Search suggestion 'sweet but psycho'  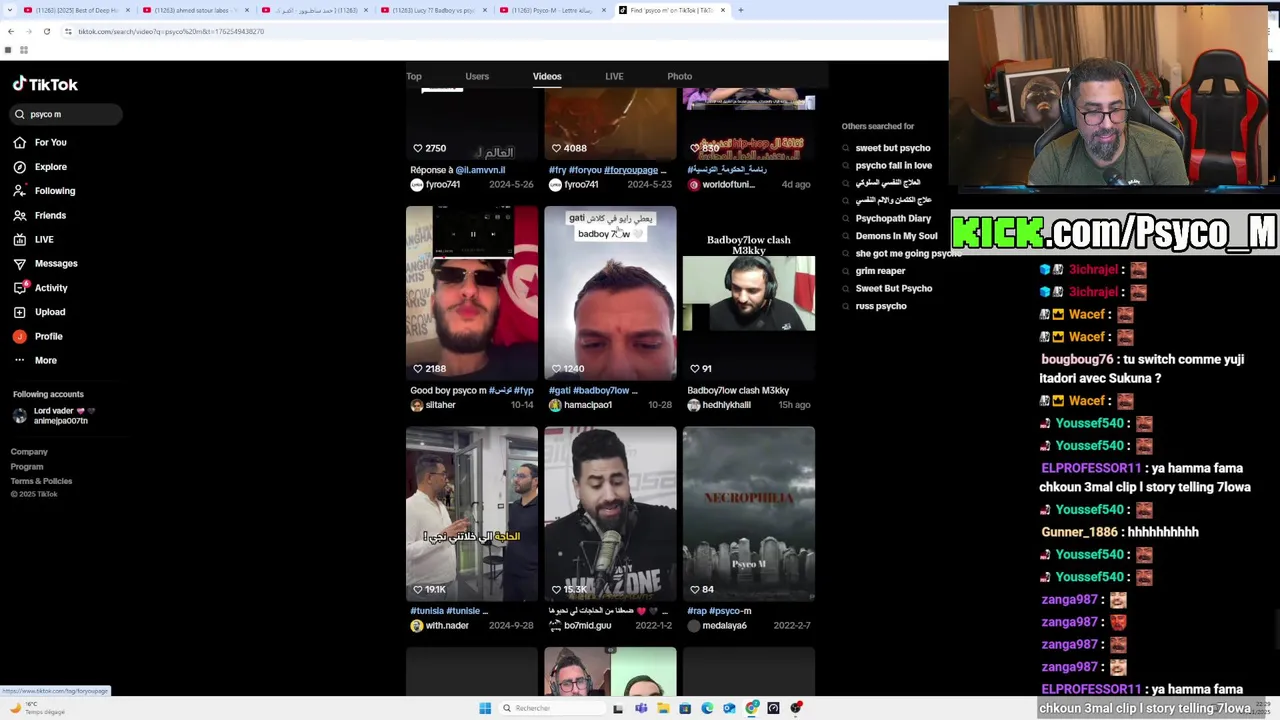coord(893,148)
